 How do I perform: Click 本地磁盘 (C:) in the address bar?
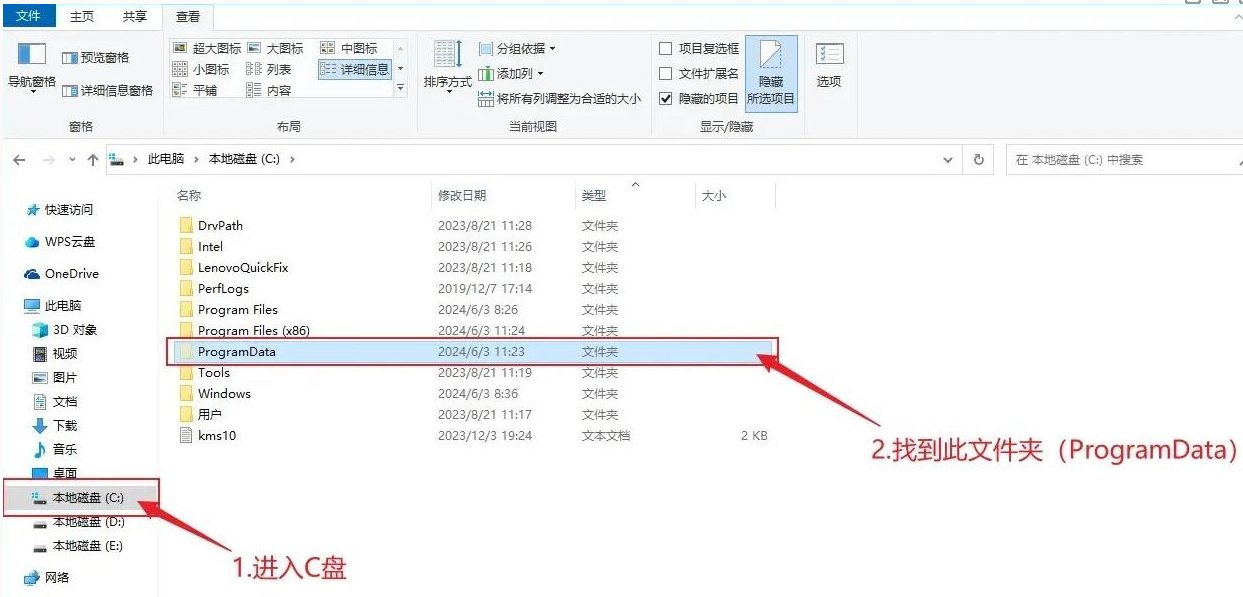click(x=244, y=159)
